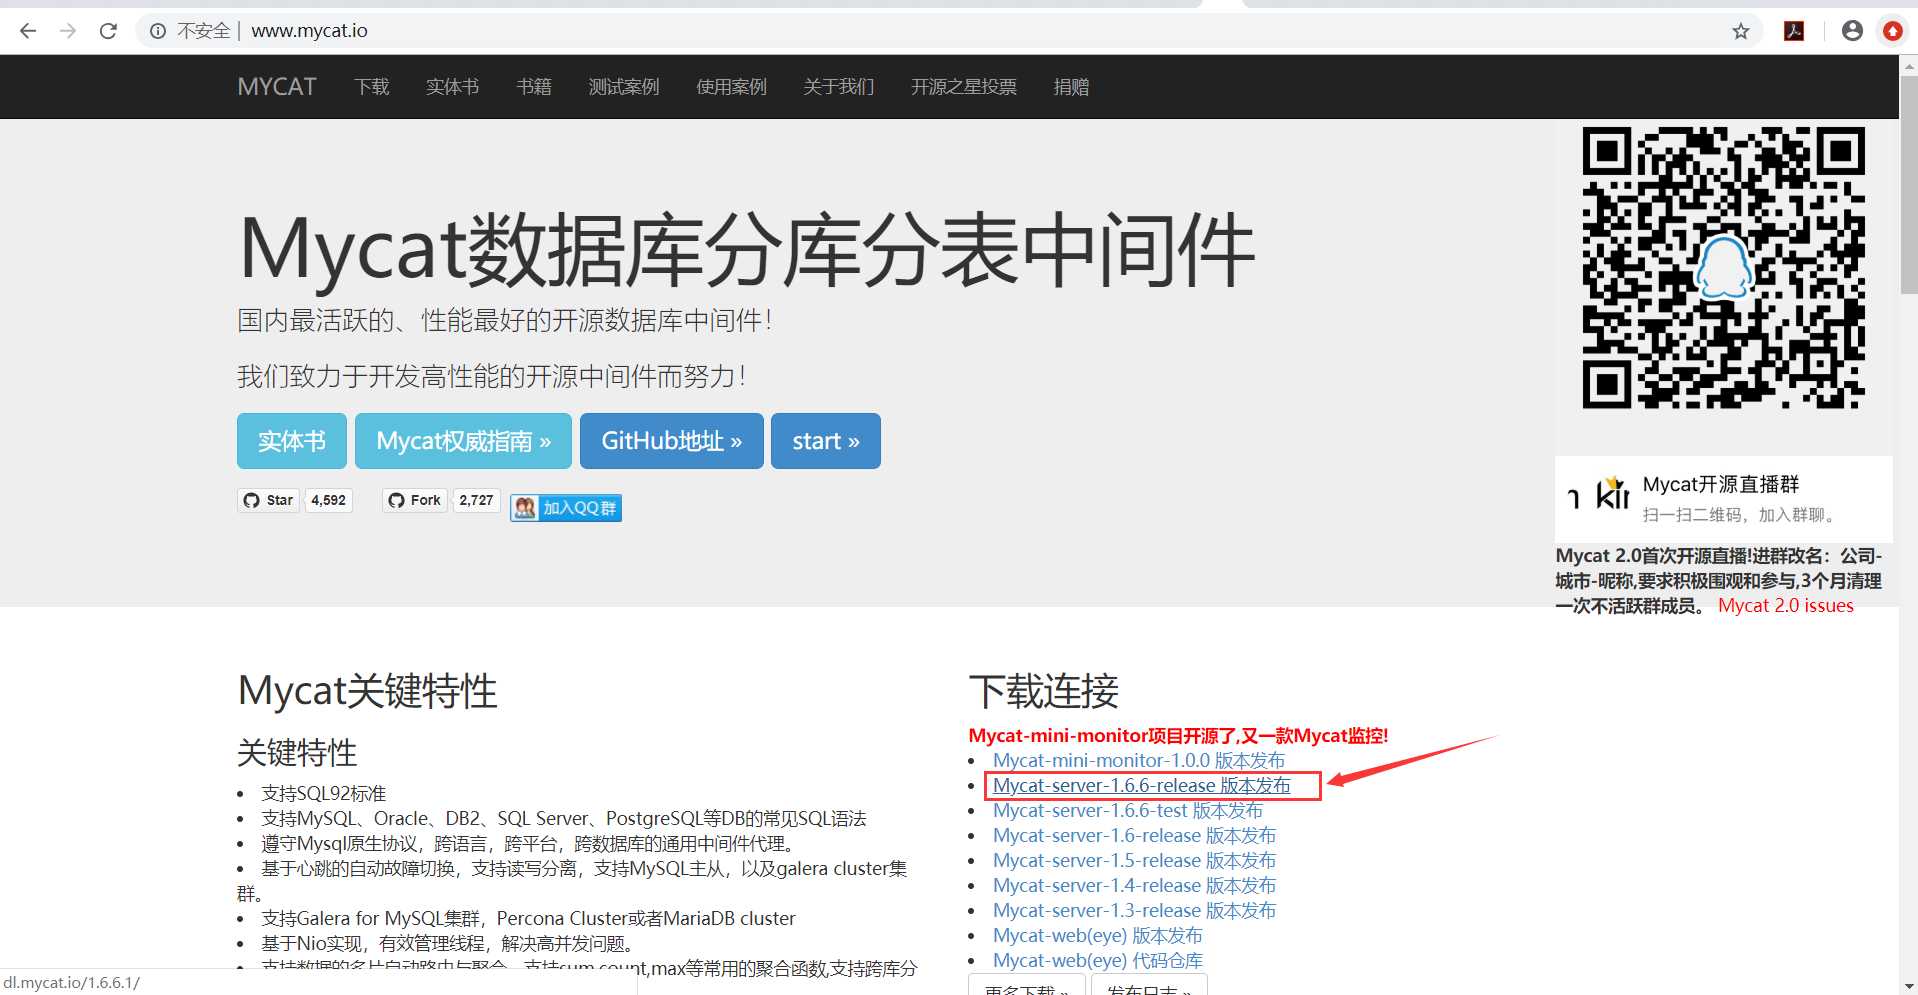This screenshot has width=1918, height=995.
Task: Click the 支持SQL92标准 list item
Action: pos(323,794)
